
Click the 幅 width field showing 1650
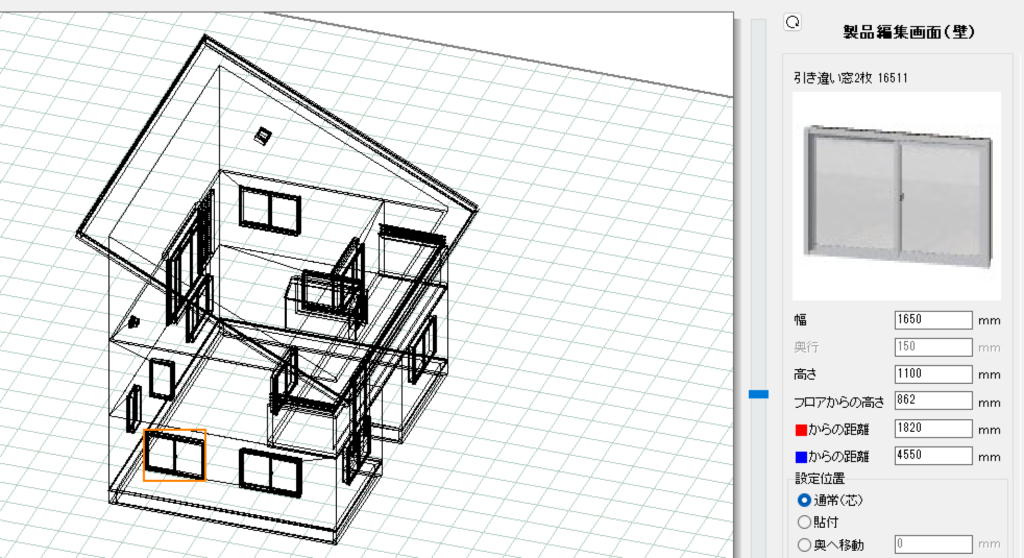click(933, 320)
